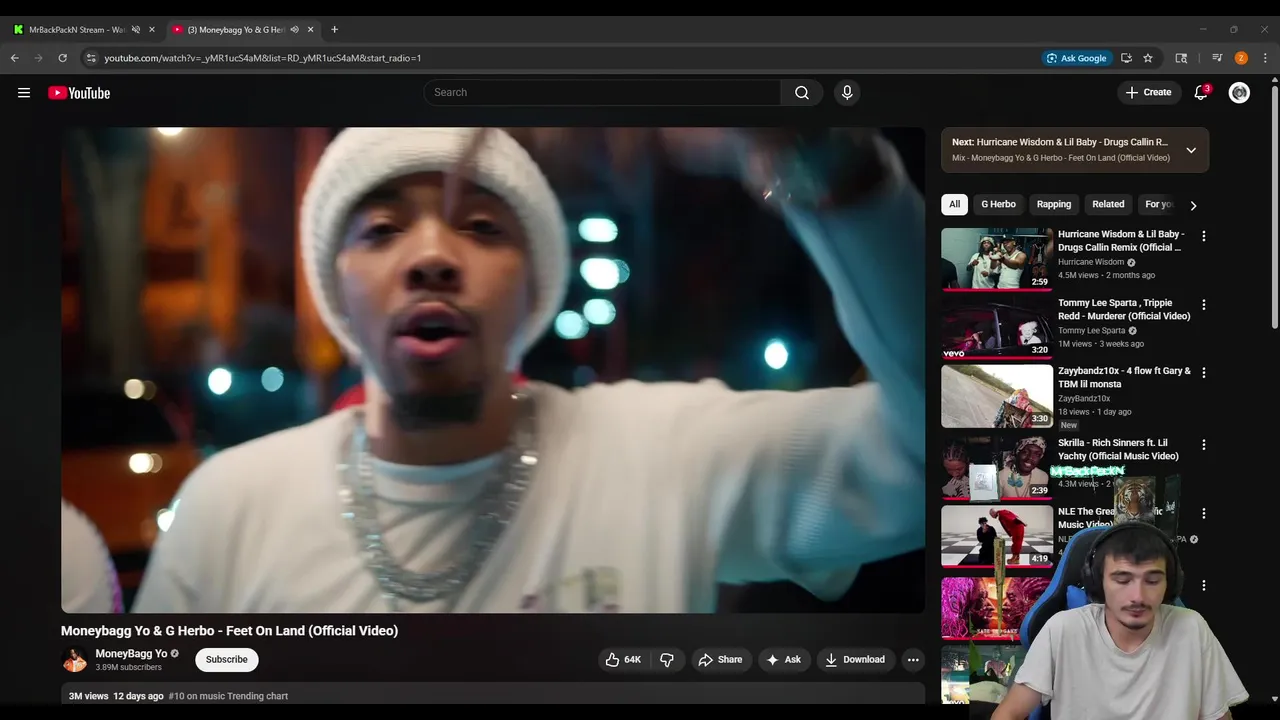Like the video (64K thumbs up)
Image resolution: width=1280 pixels, height=720 pixels.
pos(623,660)
